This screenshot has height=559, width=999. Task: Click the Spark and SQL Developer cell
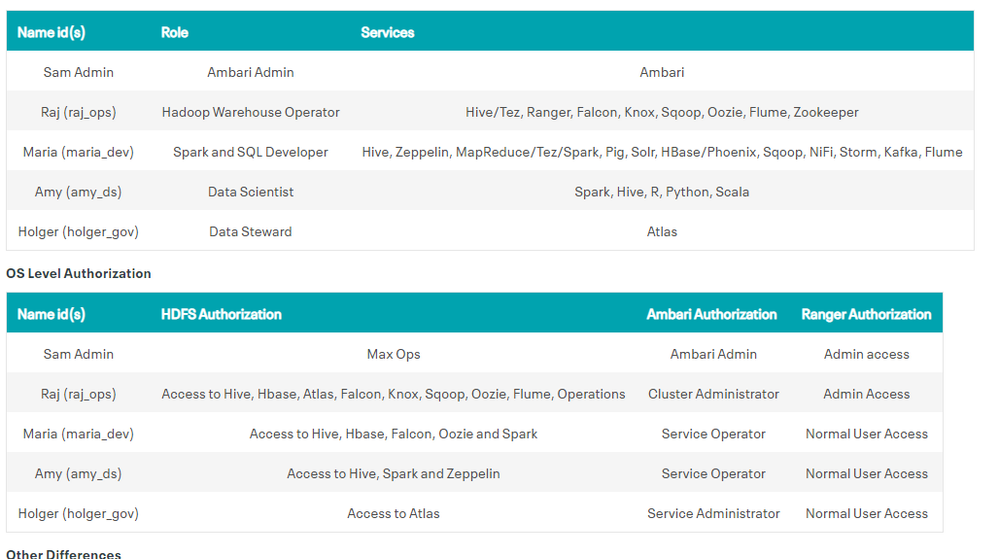tap(251, 152)
